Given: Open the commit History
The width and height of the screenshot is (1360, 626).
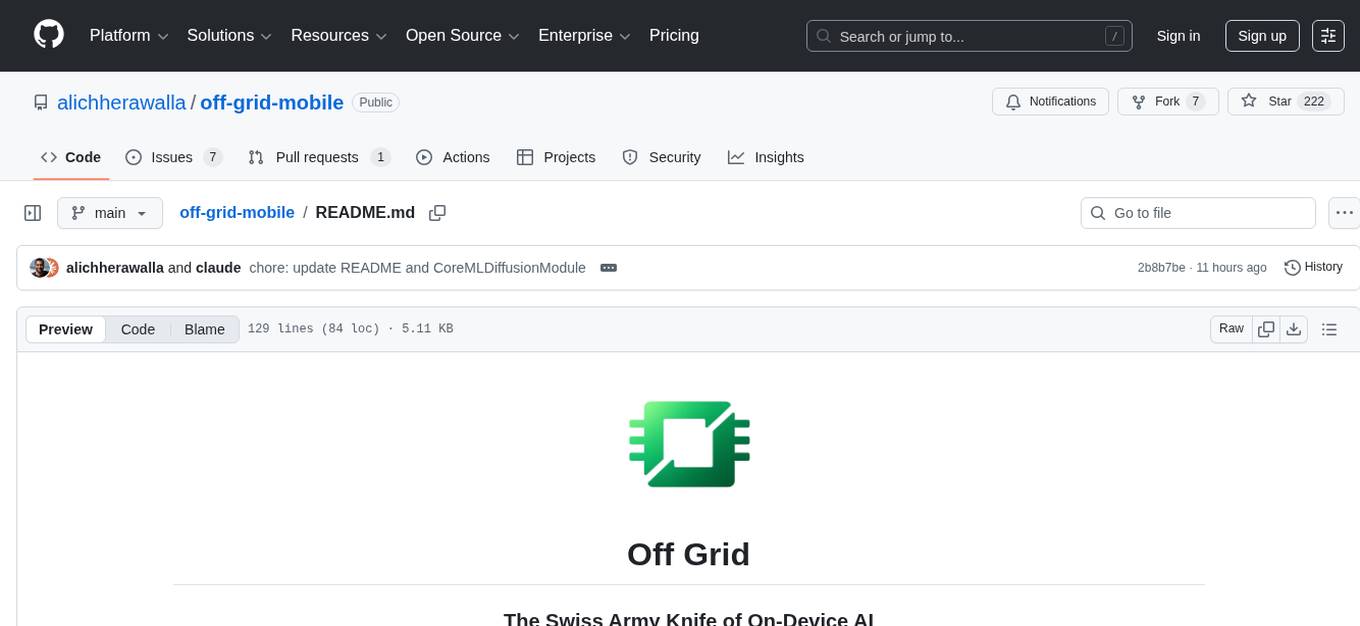Looking at the screenshot, I should 1313,267.
